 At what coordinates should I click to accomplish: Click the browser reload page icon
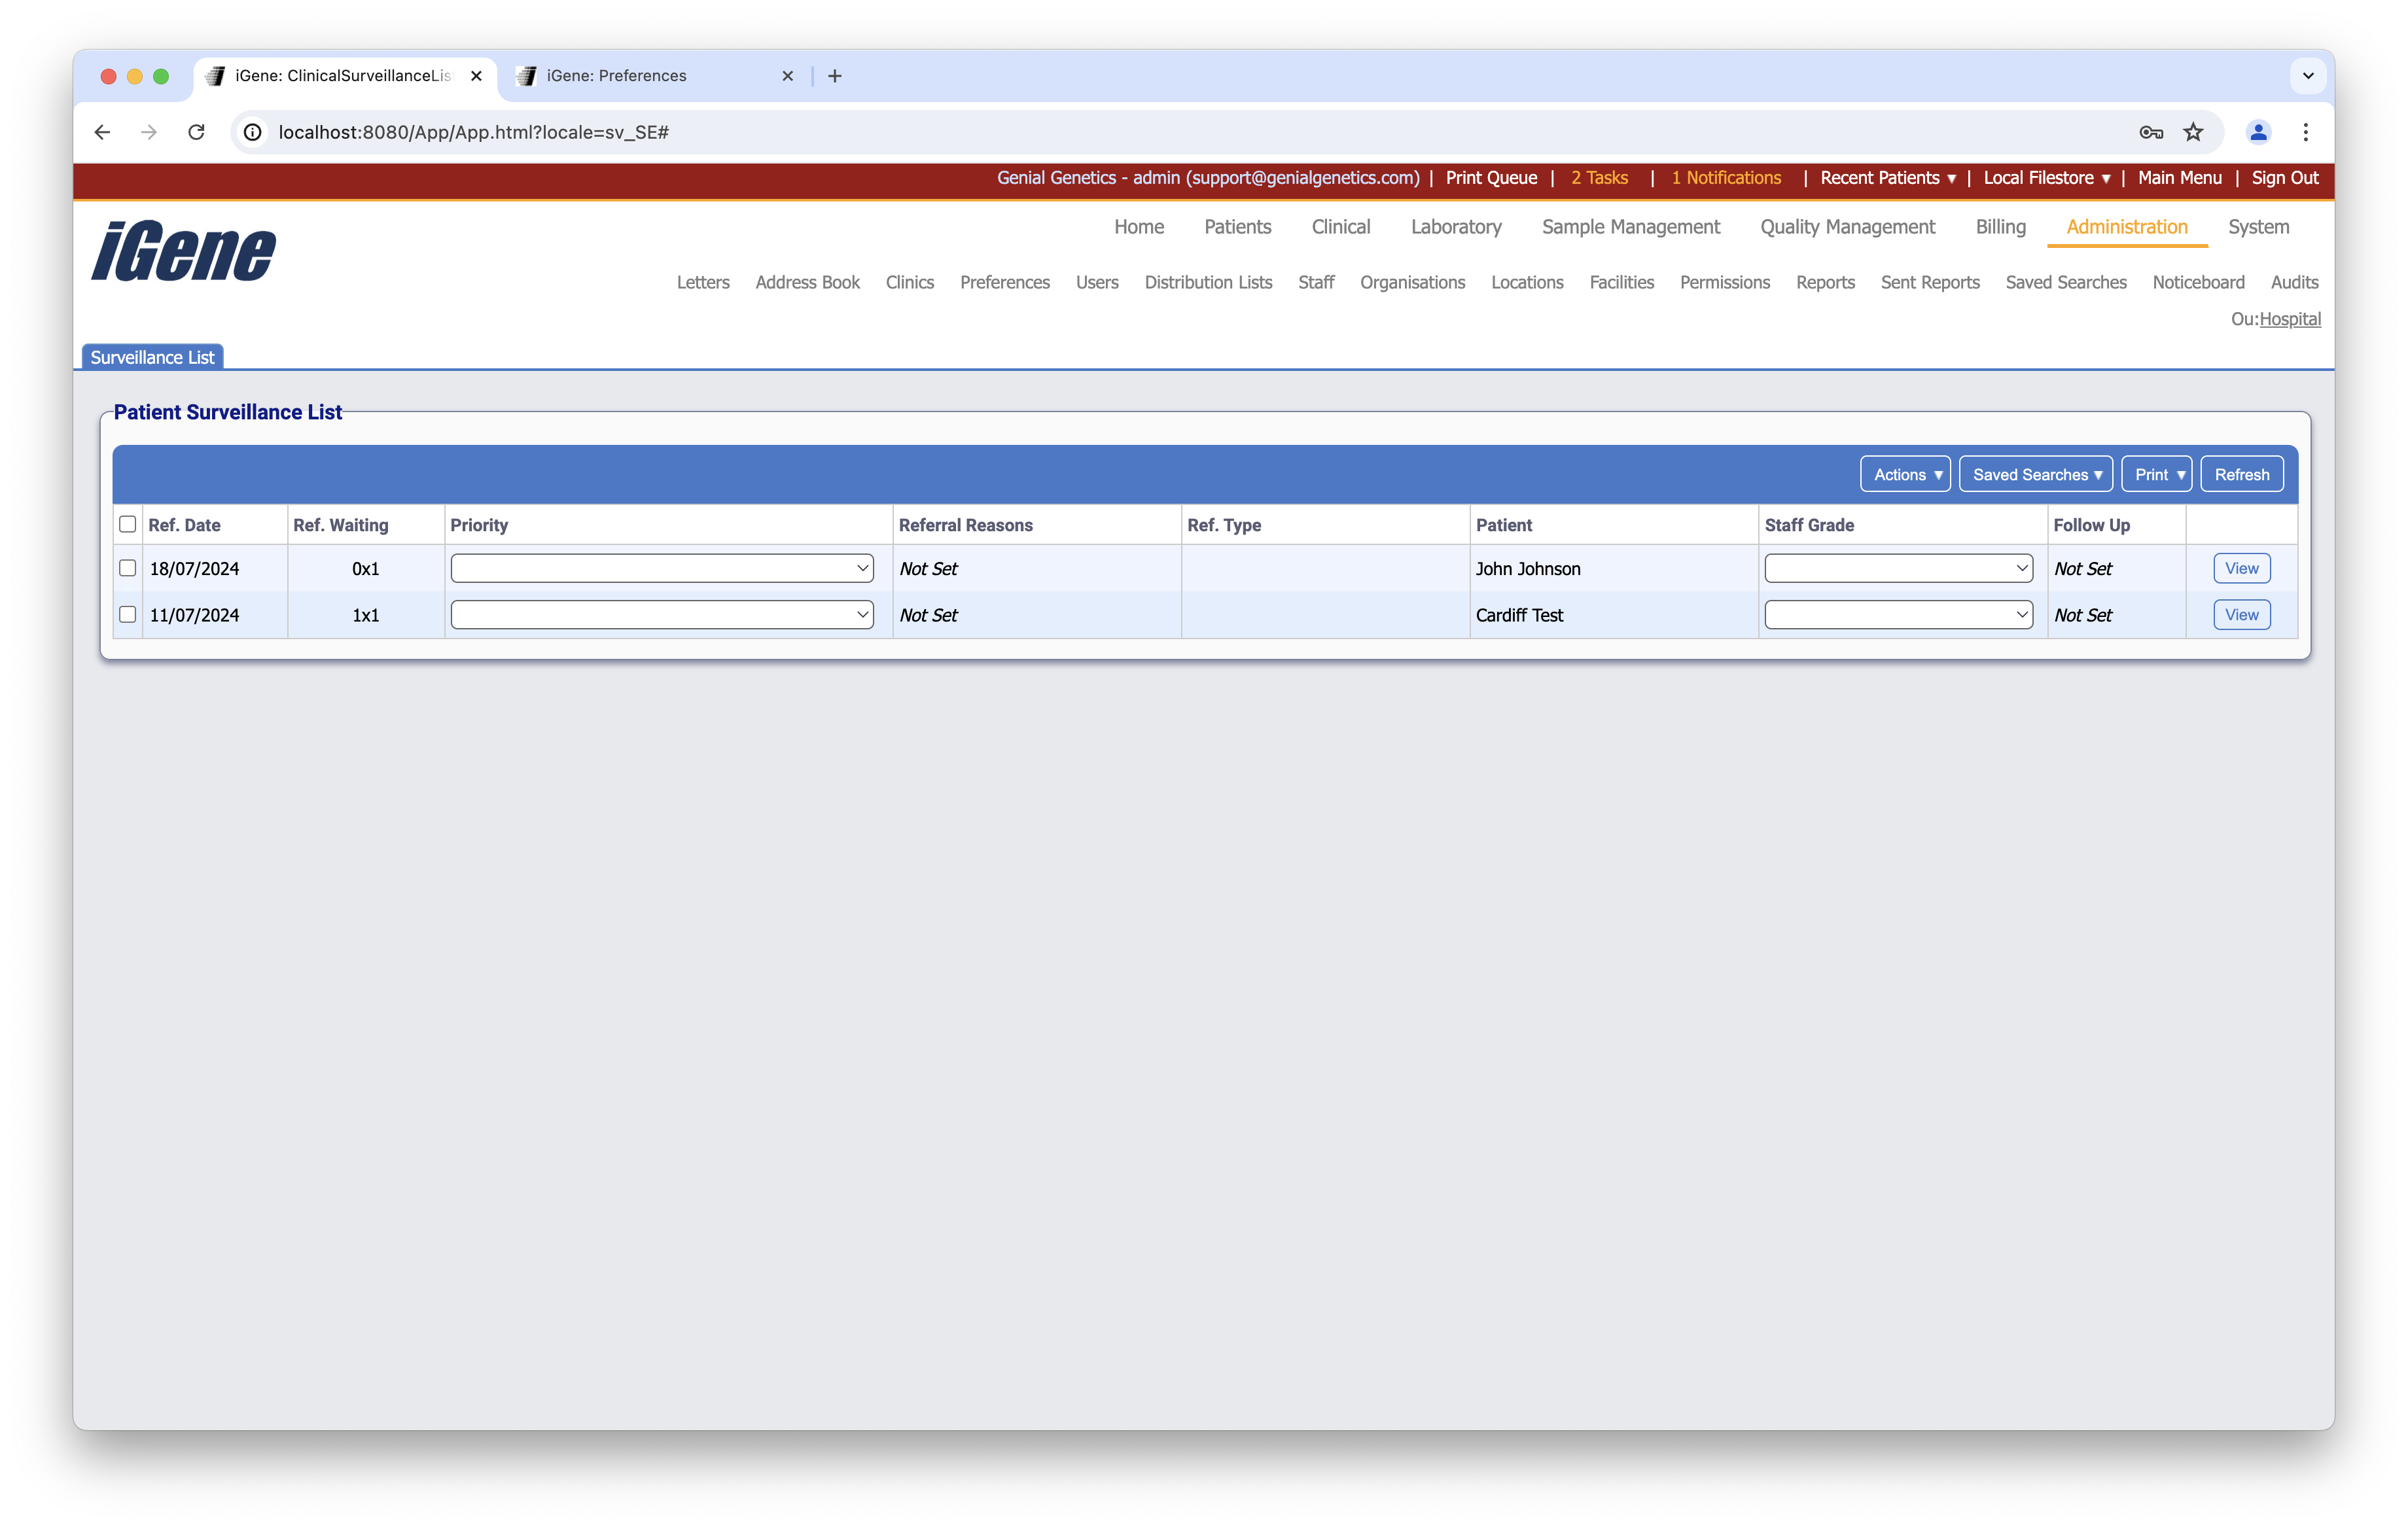click(196, 132)
